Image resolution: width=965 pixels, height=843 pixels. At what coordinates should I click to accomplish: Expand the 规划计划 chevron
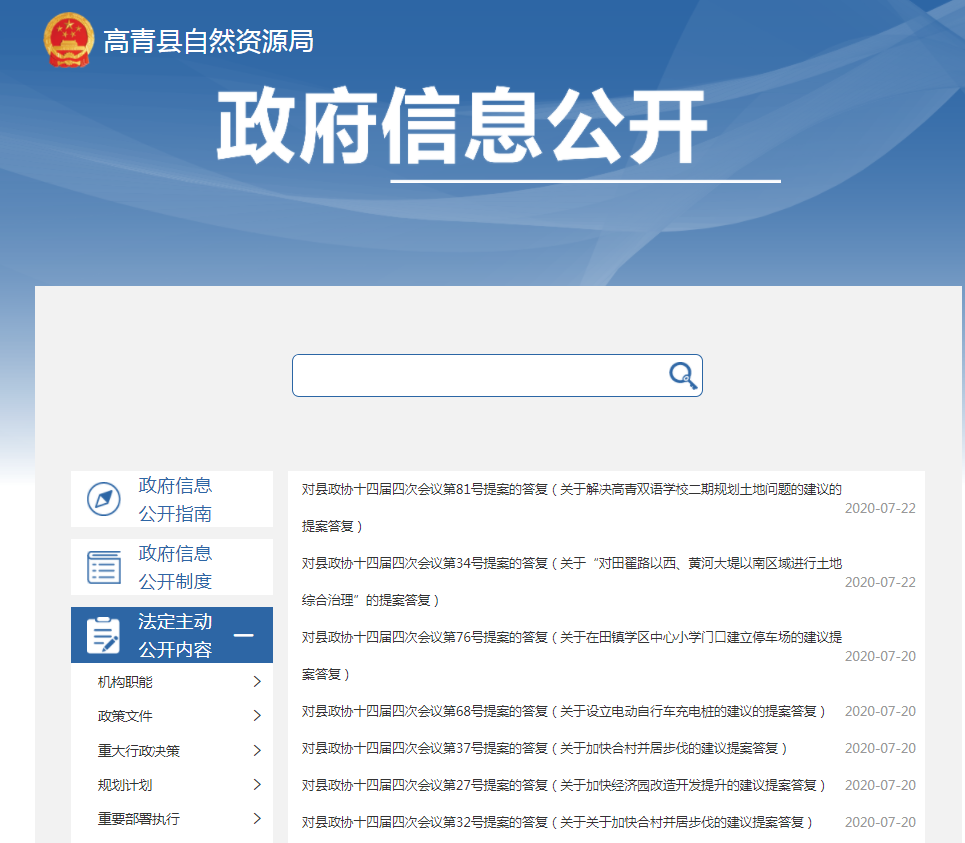click(257, 785)
